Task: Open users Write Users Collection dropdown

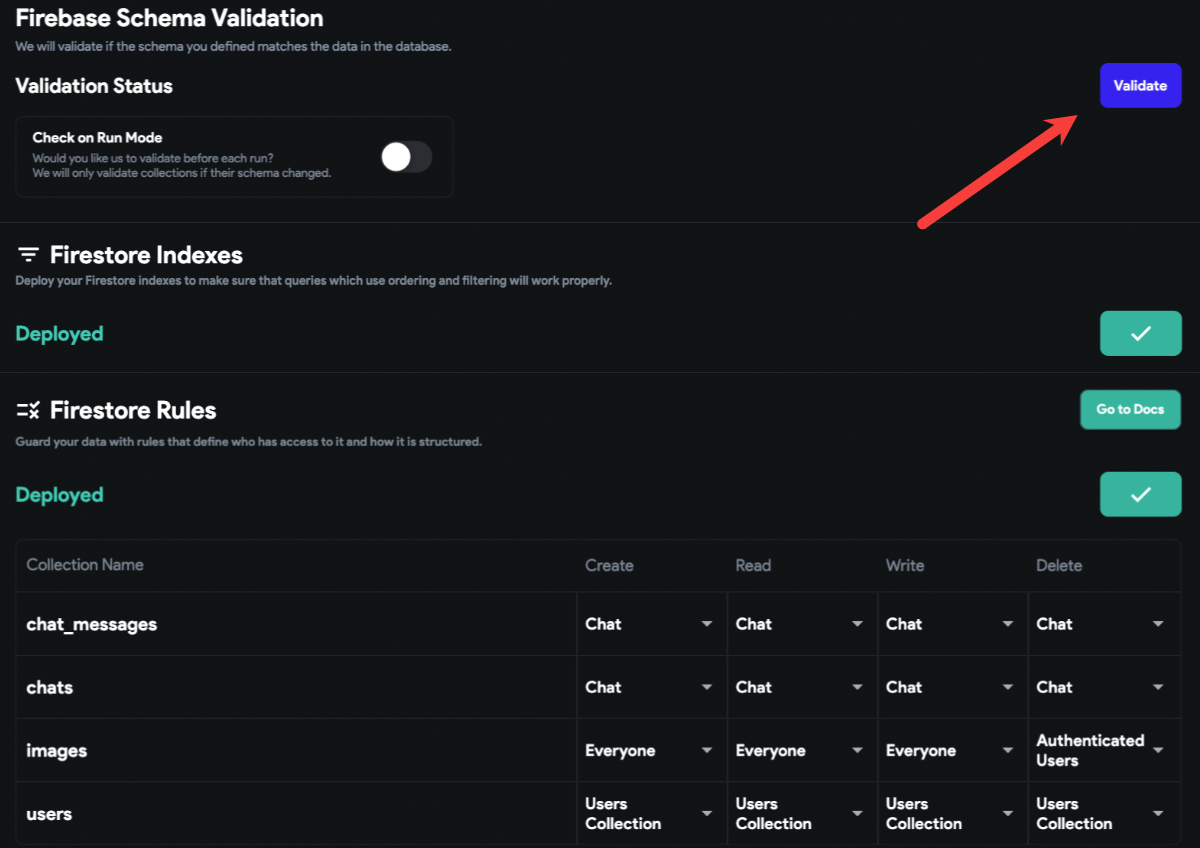Action: [952, 813]
